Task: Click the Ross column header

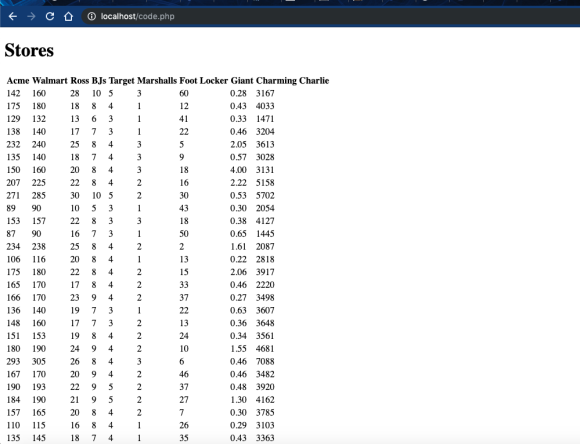Action: 80,81
